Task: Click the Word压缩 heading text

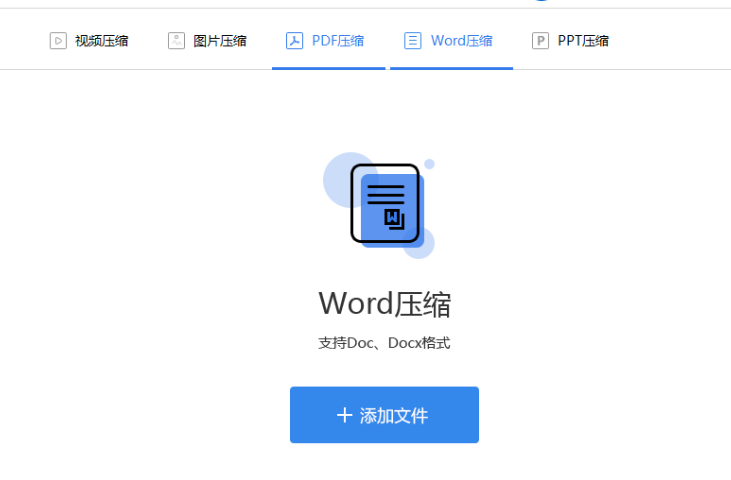Action: [385, 304]
